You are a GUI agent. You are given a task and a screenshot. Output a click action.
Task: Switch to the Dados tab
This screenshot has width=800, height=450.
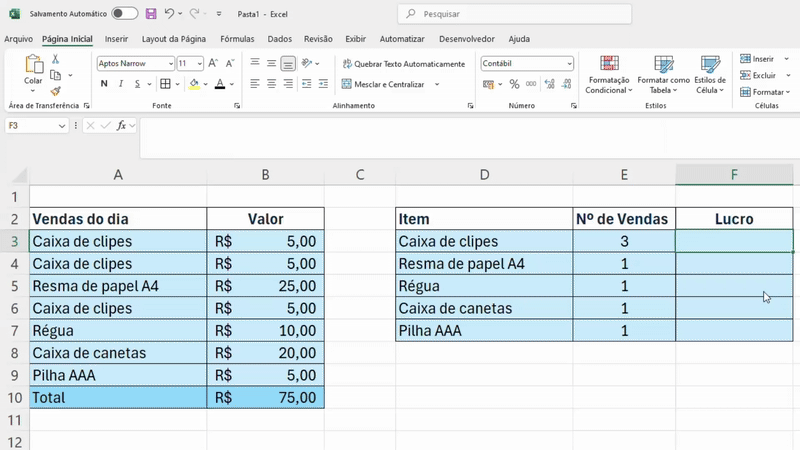click(x=280, y=39)
